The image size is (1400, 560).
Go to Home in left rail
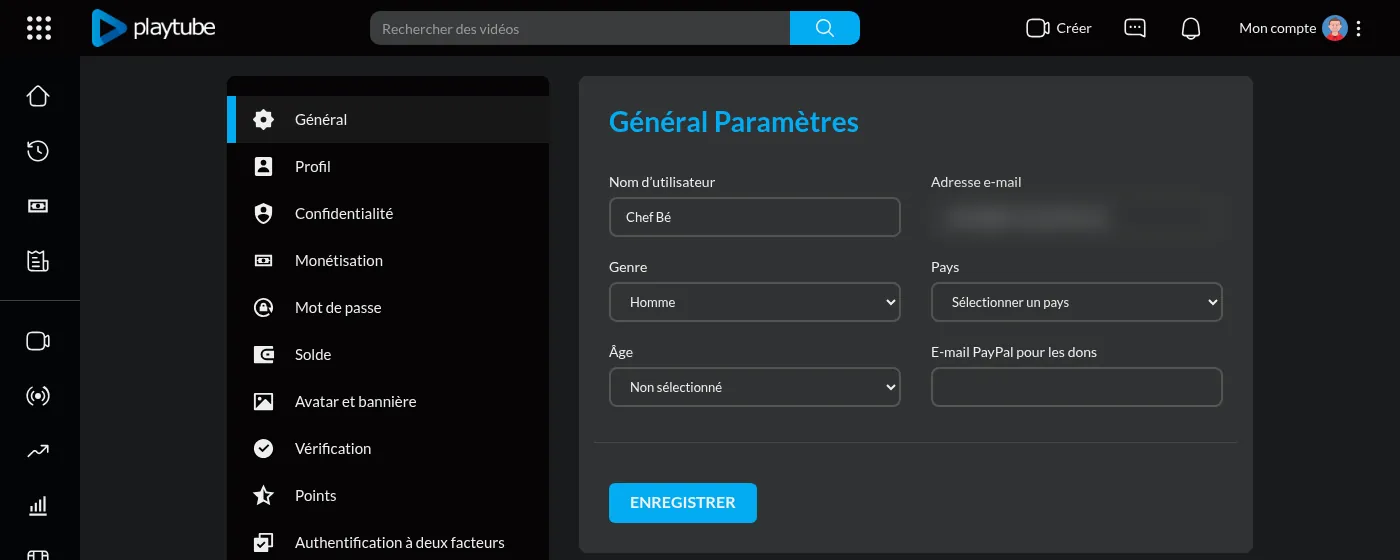point(38,96)
